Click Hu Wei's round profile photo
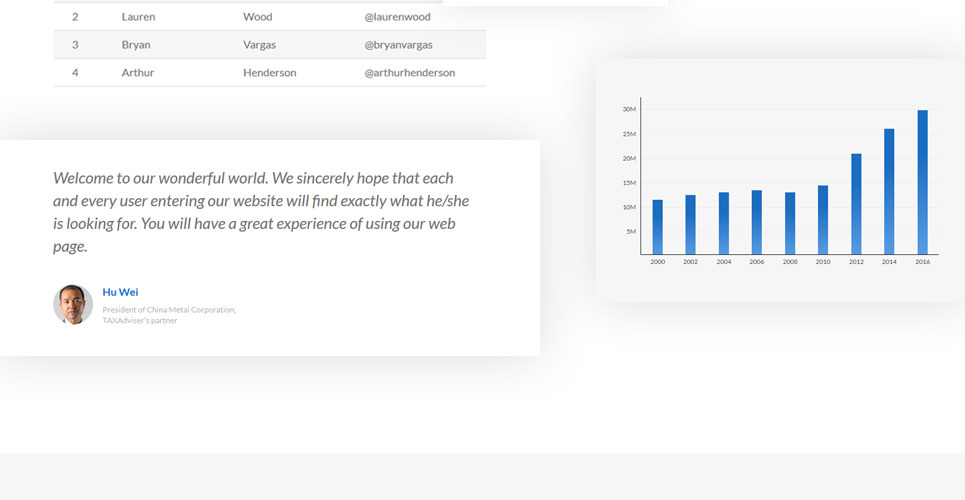 [73, 304]
